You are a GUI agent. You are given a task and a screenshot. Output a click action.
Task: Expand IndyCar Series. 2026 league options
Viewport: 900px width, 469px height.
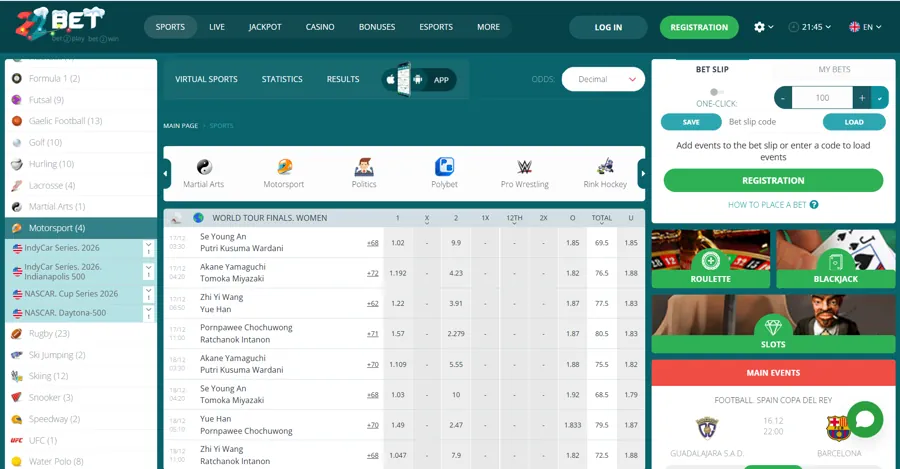pyautogui.click(x=149, y=248)
